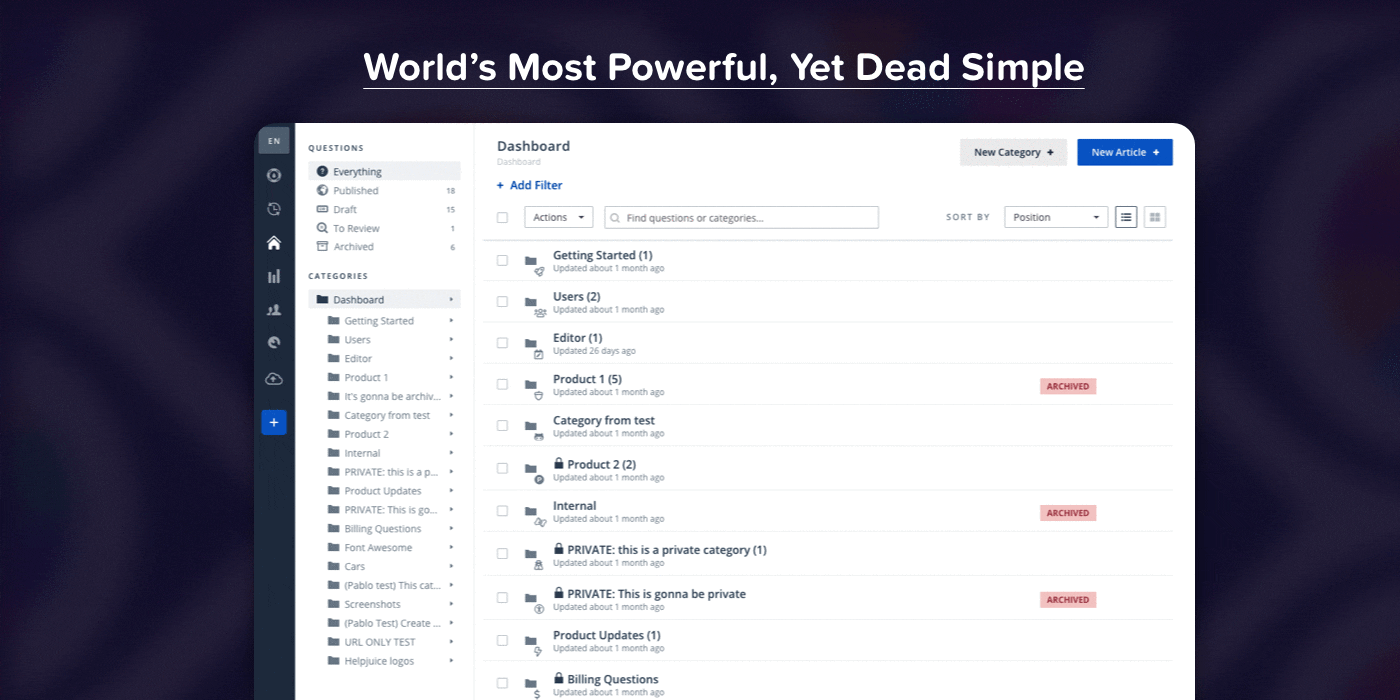This screenshot has height=700, width=1400.
Task: Expand the Dashboard category arrow
Action: pos(451,300)
